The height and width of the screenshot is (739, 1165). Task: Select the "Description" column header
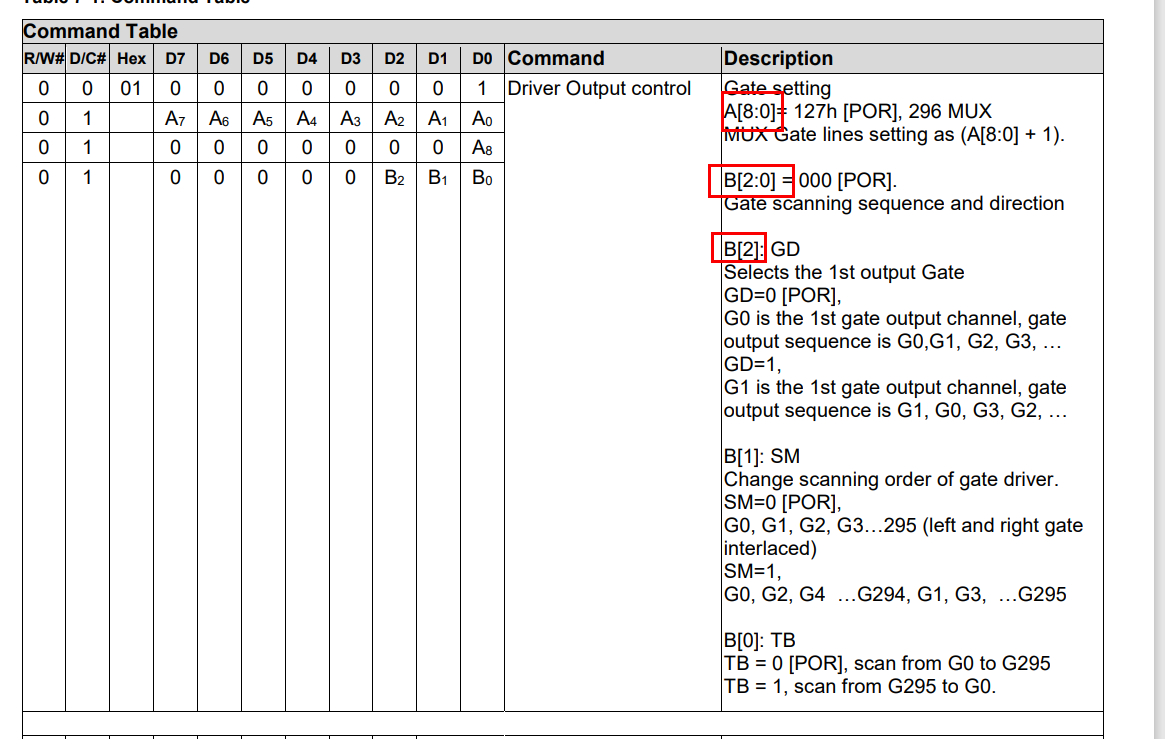pyautogui.click(x=912, y=59)
